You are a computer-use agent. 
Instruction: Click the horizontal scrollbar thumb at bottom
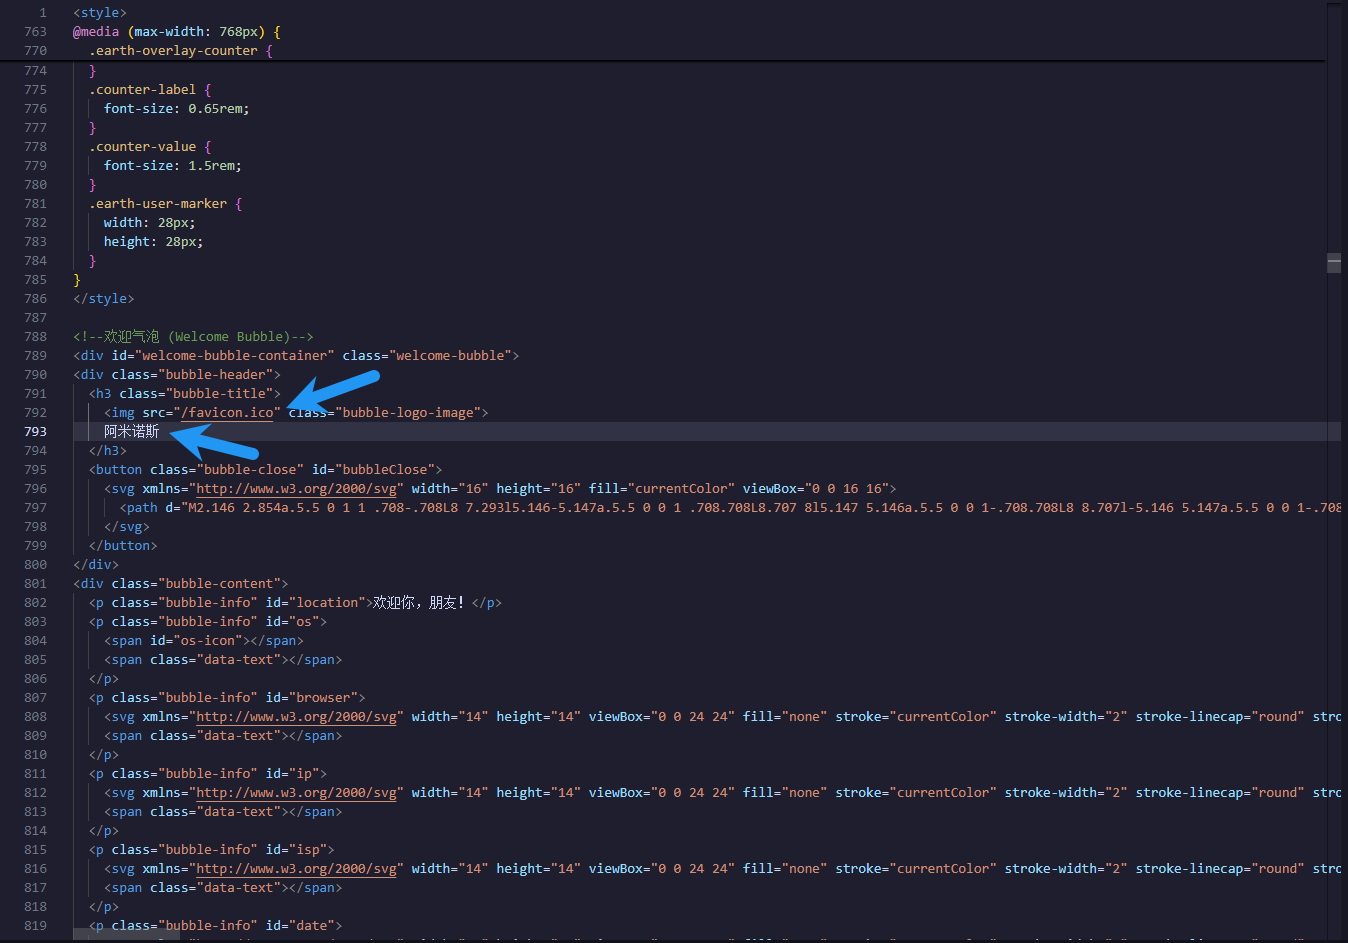point(127,937)
